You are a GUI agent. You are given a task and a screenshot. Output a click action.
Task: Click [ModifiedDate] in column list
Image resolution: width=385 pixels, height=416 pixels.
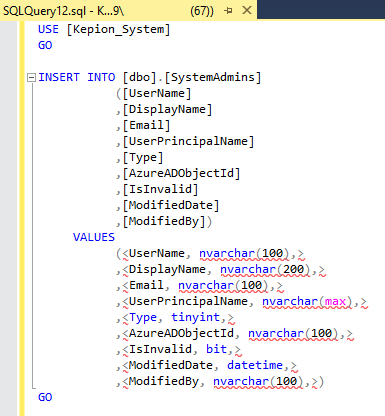coord(171,205)
